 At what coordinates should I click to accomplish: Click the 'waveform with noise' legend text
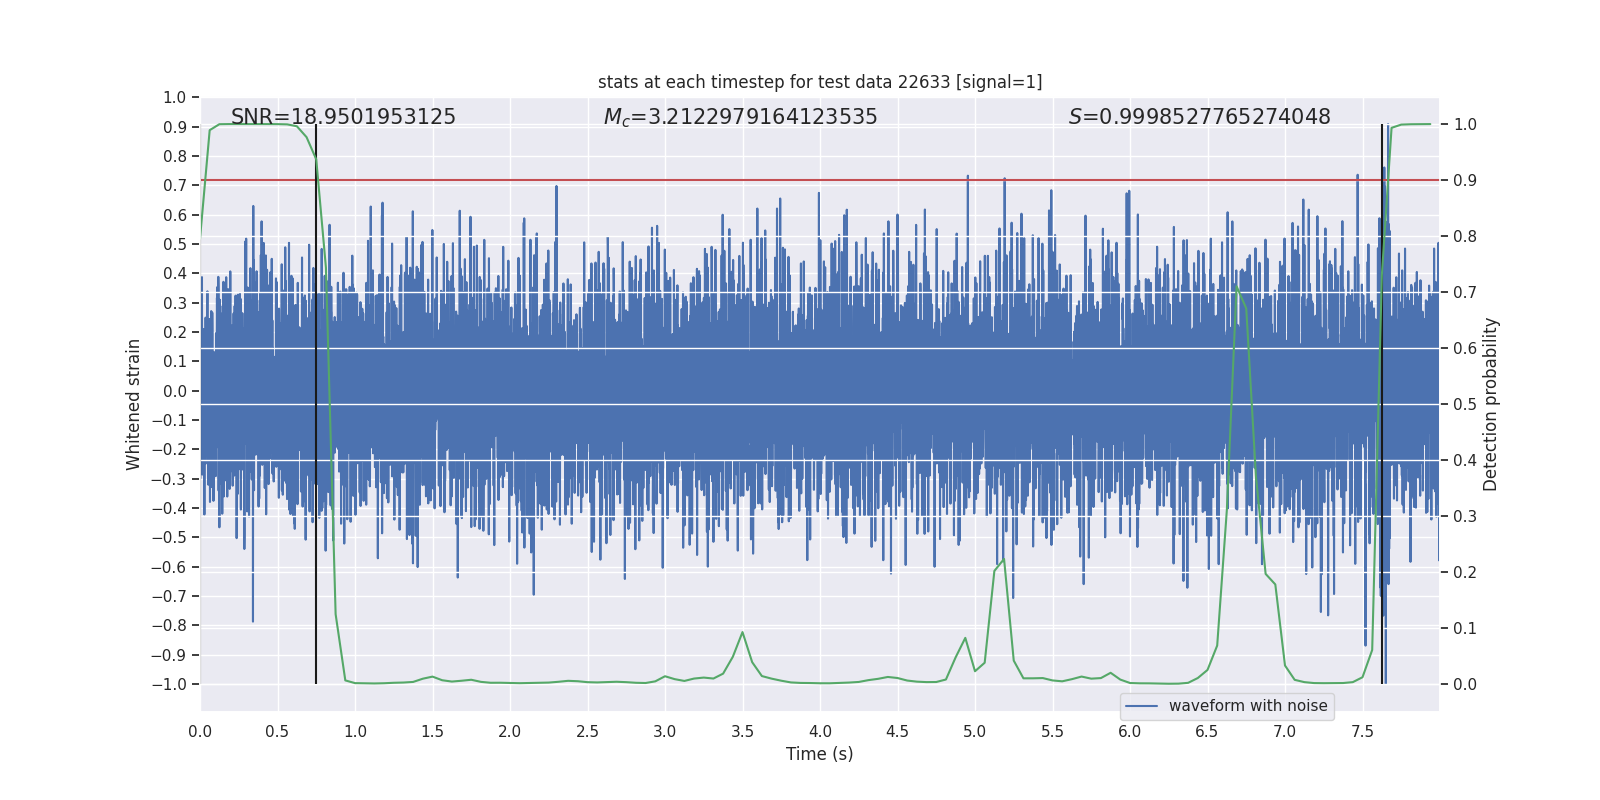1248,706
